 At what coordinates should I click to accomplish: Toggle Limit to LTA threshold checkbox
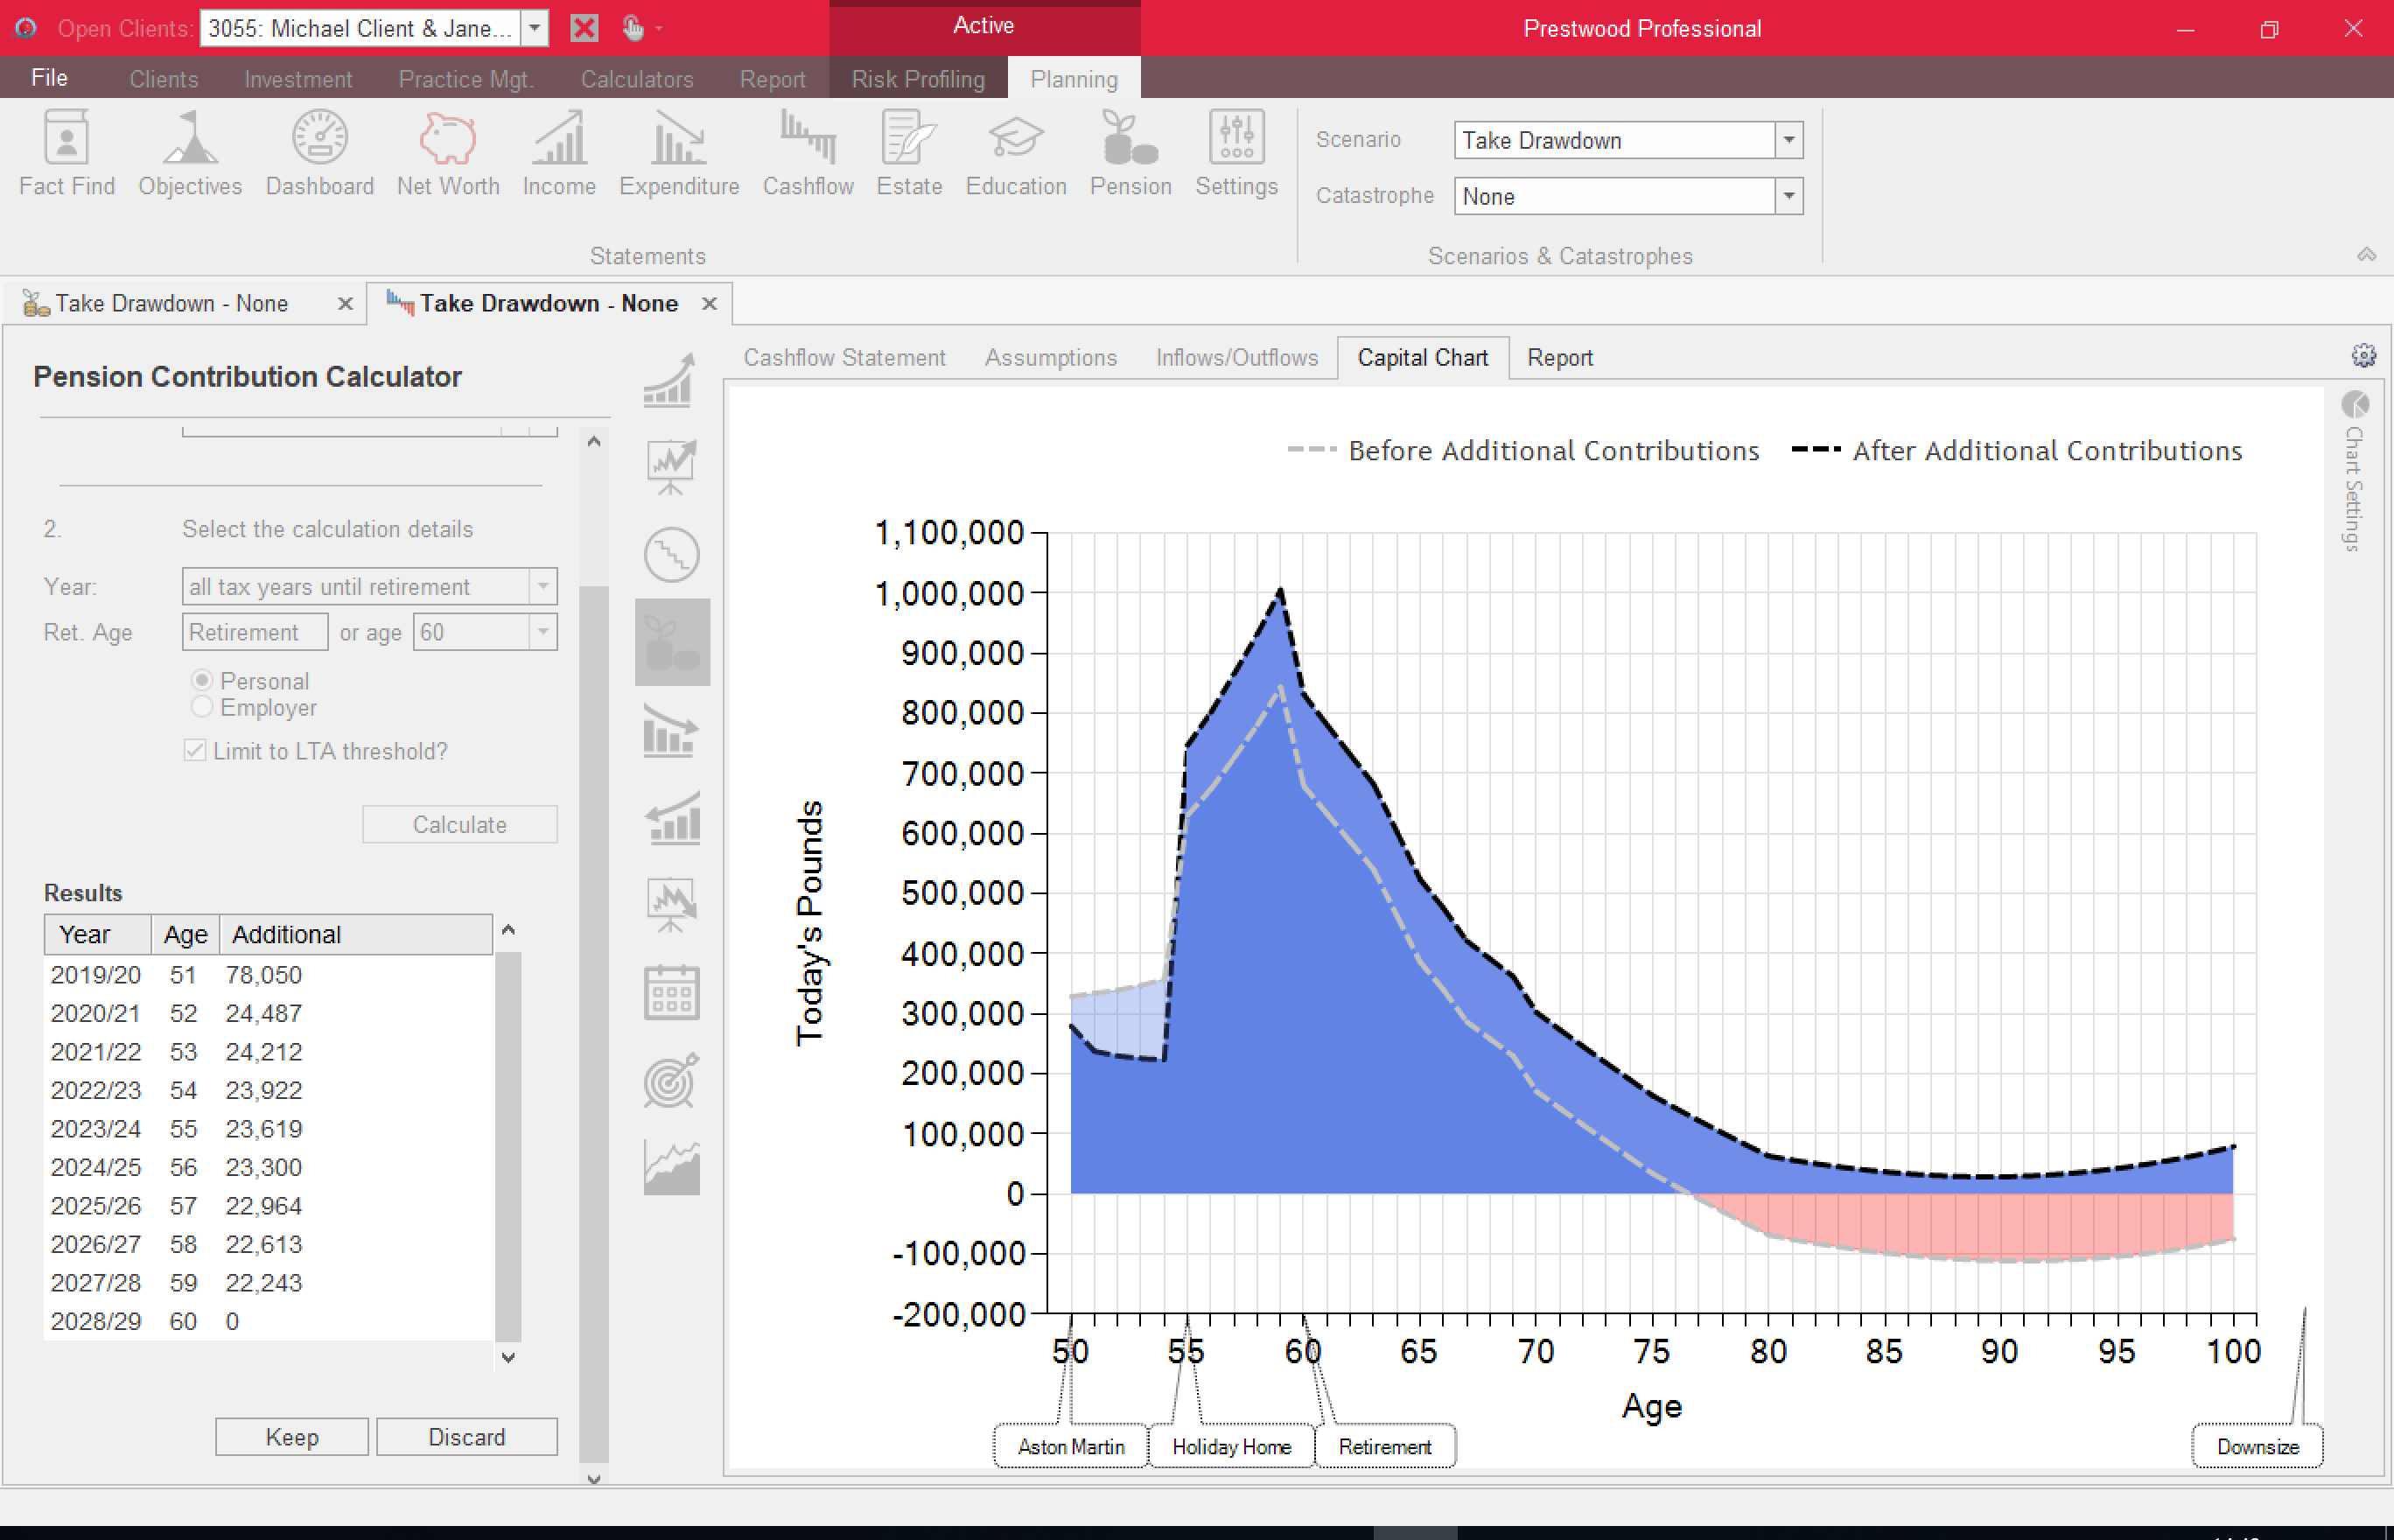(195, 751)
